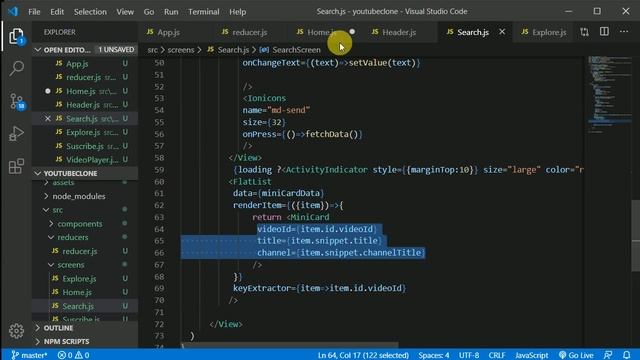Open the Edit menu
The image size is (640, 360).
[x=57, y=12]
